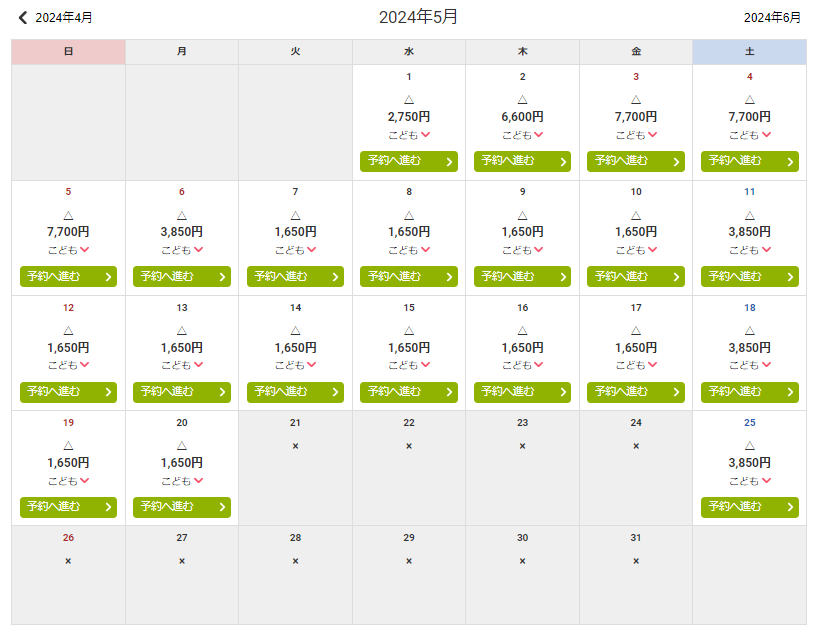Select the 日 Sunday column header
Screen dimensions: 813x632
coord(68,51)
